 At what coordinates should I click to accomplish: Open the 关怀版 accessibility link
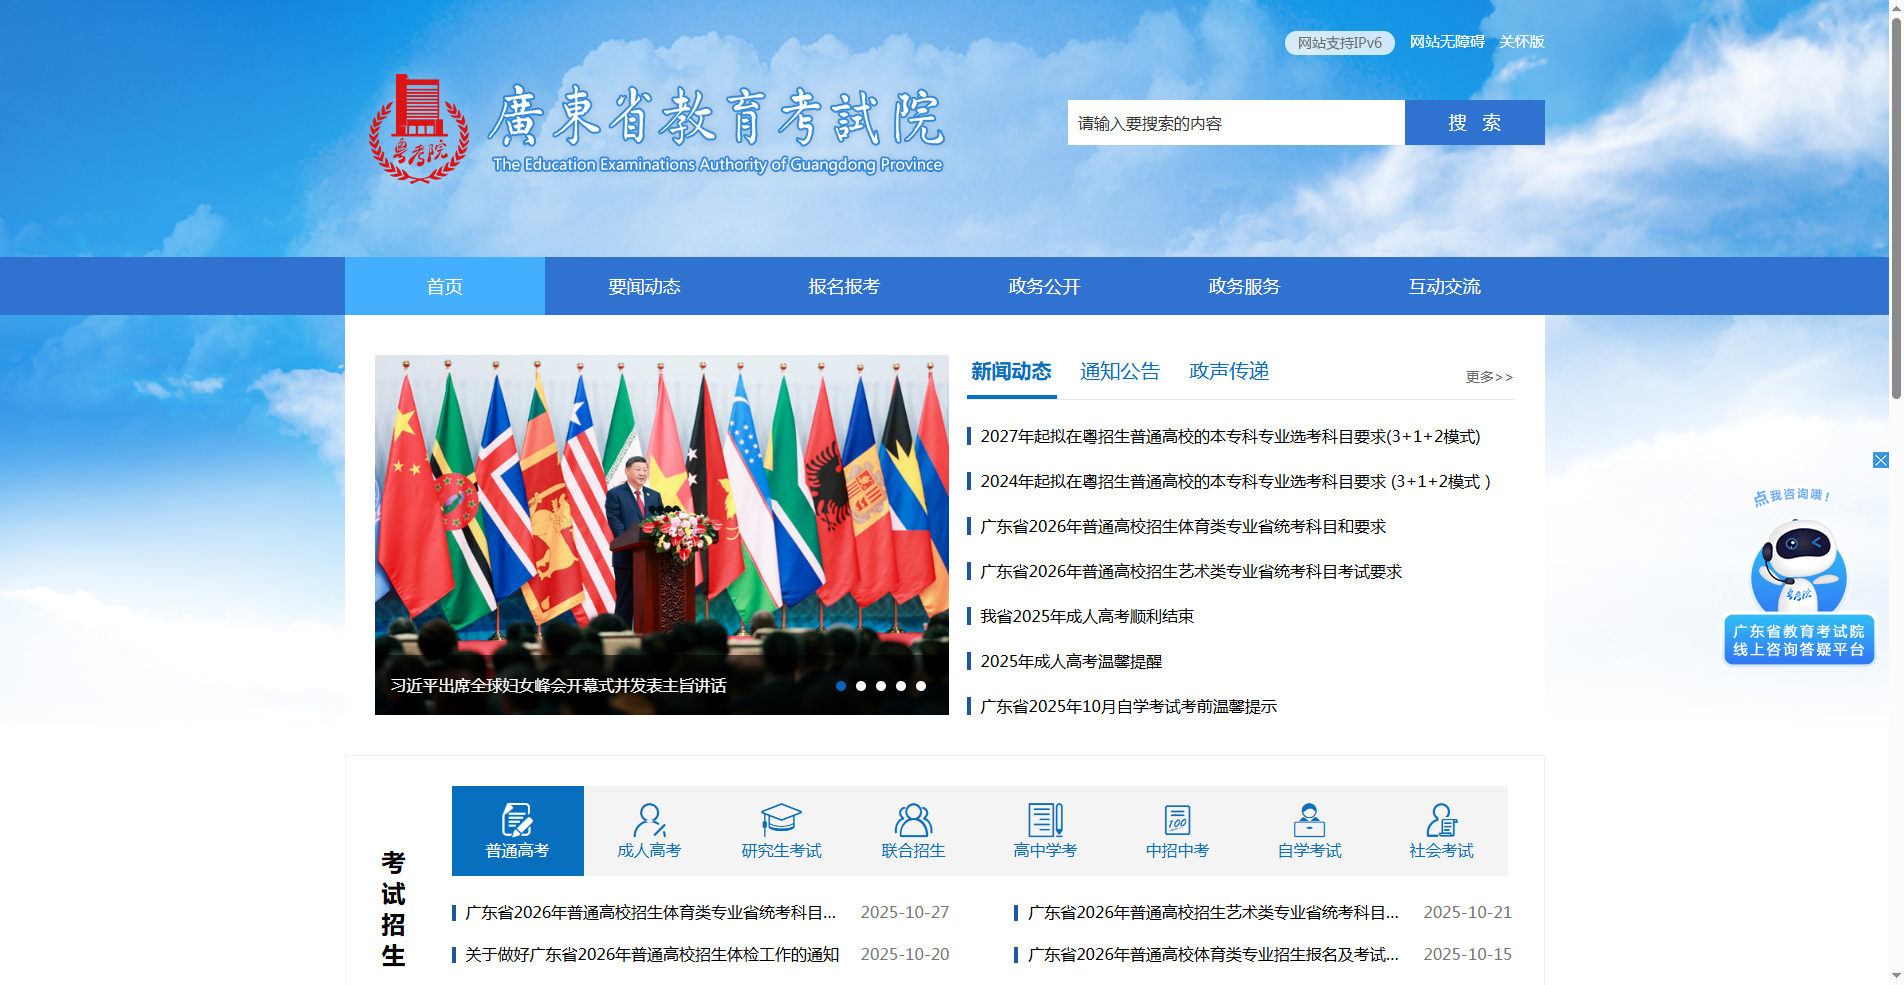click(x=1521, y=42)
